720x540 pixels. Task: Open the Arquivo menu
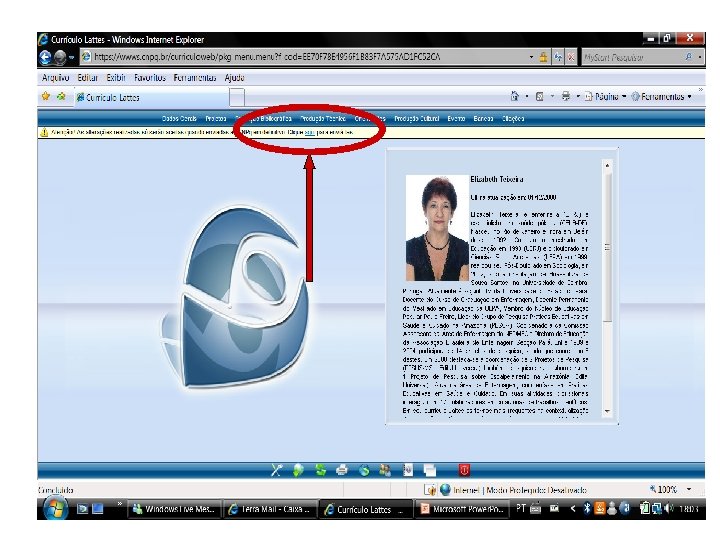click(x=55, y=78)
